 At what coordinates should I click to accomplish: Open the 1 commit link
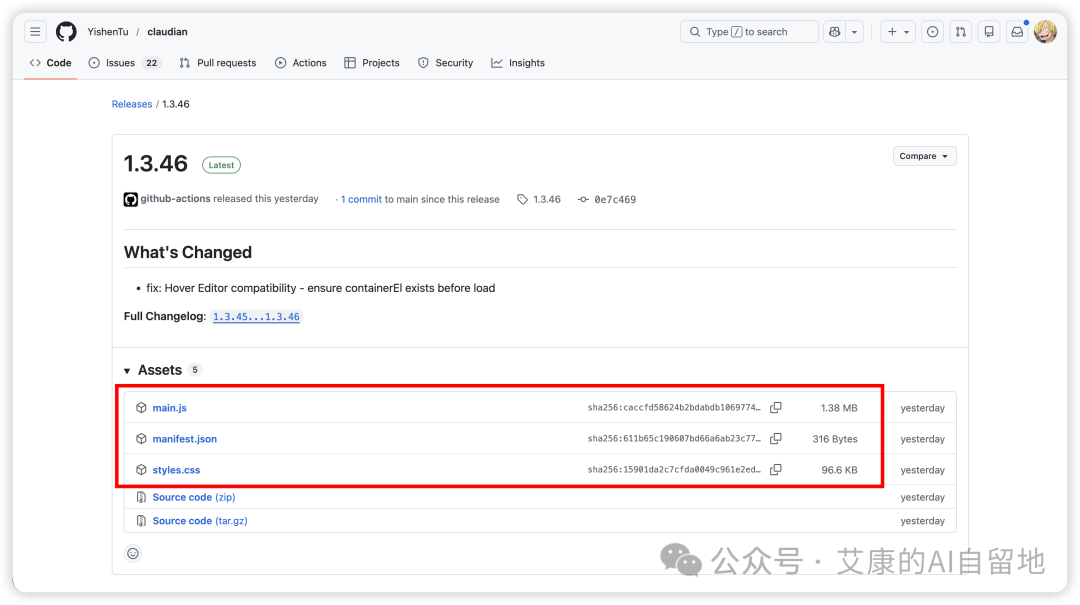361,199
